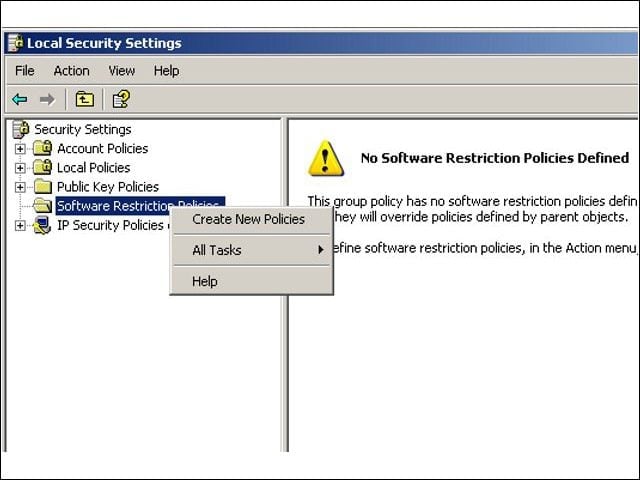Open the All Tasks submenu arrow
640x480 pixels.
coord(321,250)
